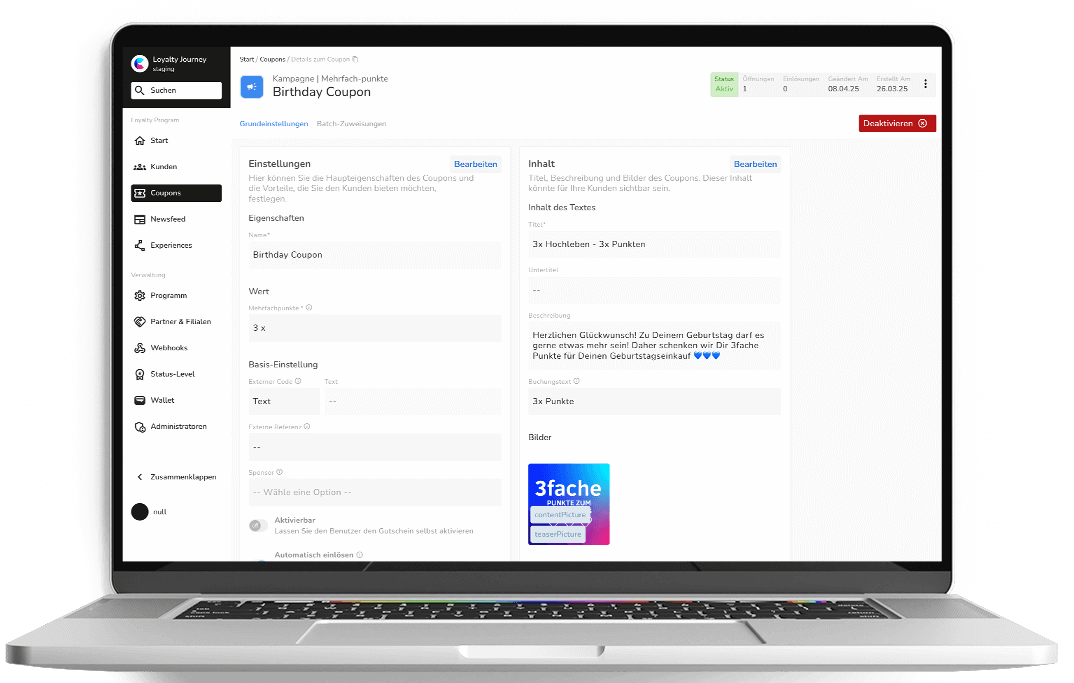This screenshot has width=1074, height=683.
Task: Click the search magnifier icon
Action: click(x=140, y=90)
